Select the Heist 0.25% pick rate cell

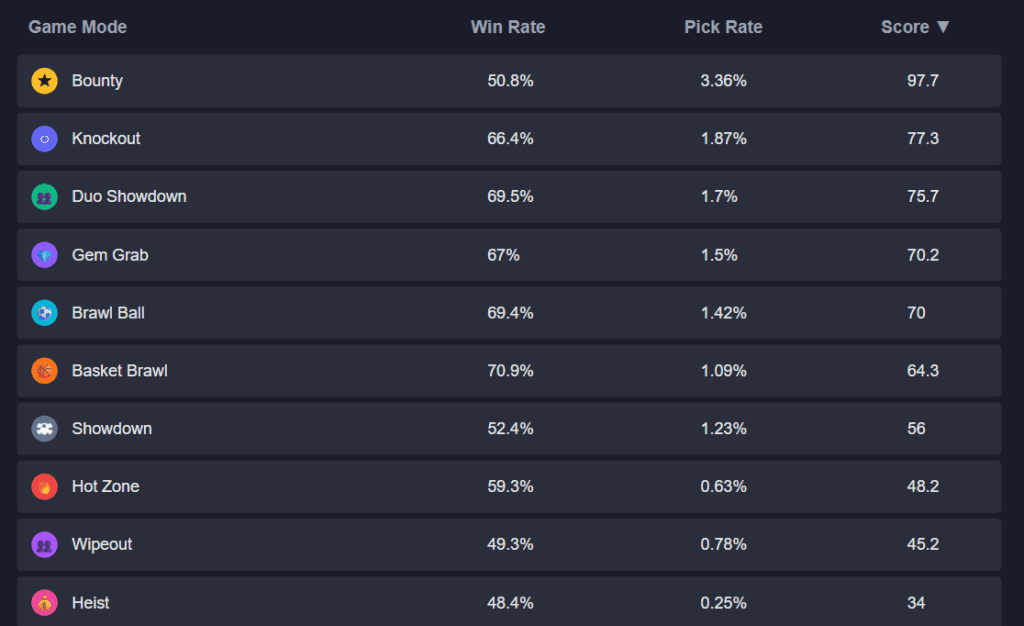(723, 603)
